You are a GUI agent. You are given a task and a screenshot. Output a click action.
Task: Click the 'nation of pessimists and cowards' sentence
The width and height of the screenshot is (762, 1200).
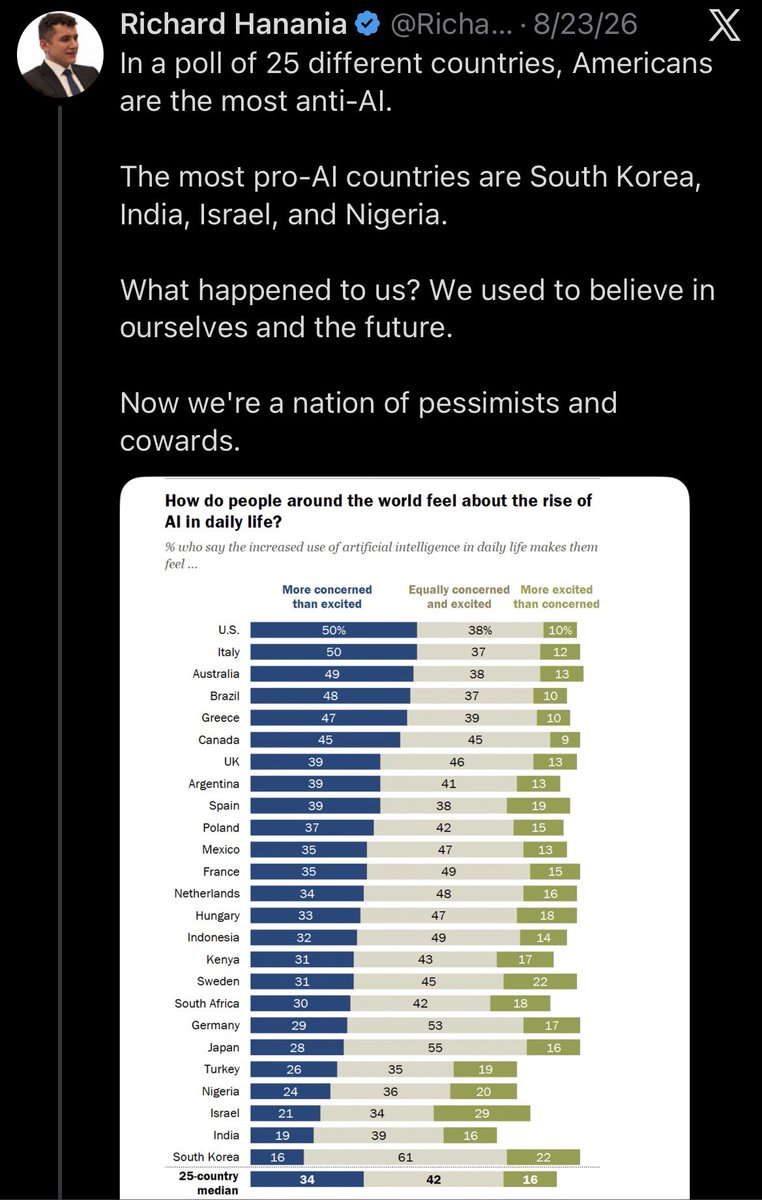[x=368, y=421]
